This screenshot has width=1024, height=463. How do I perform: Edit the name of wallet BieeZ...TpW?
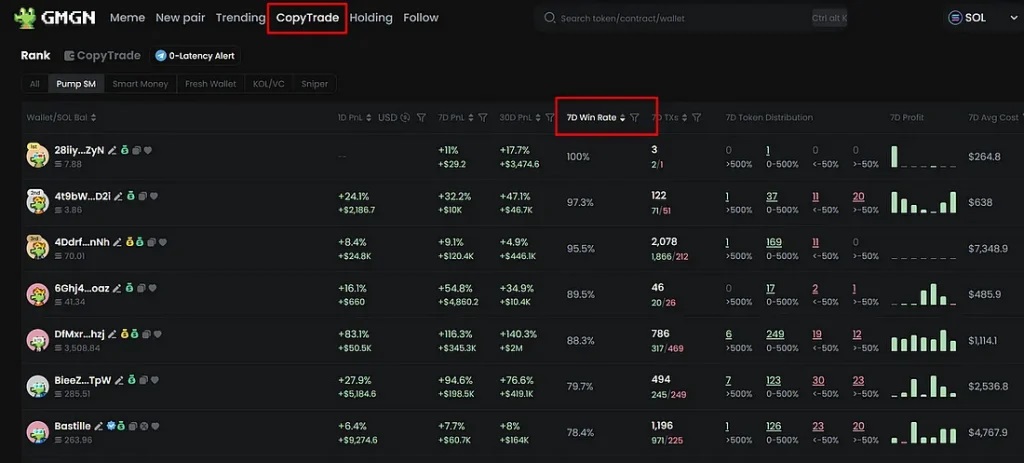pos(120,380)
